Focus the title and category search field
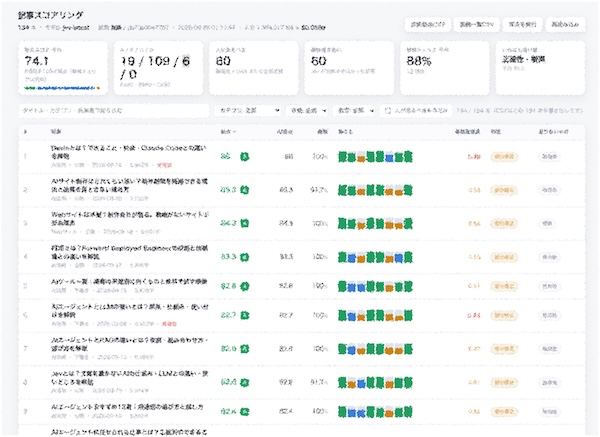Screen dimensions: 600x437 click(x=114, y=110)
